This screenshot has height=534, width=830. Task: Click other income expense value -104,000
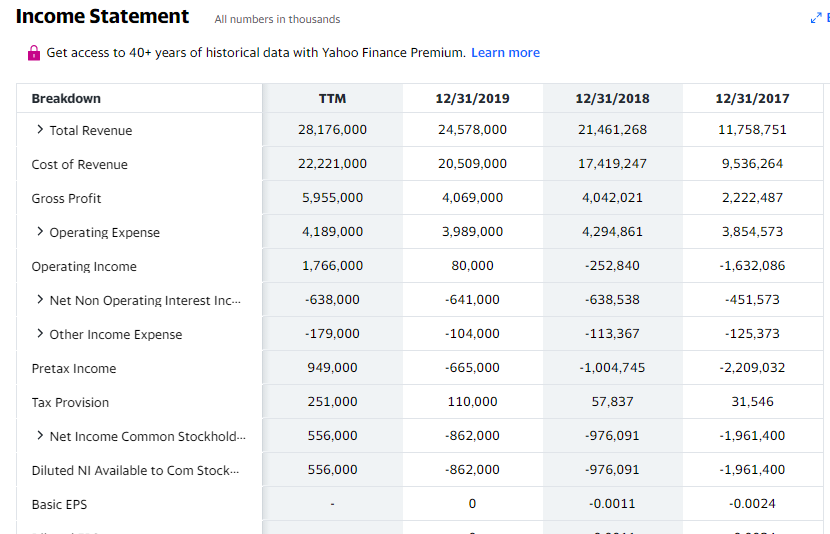coord(472,333)
